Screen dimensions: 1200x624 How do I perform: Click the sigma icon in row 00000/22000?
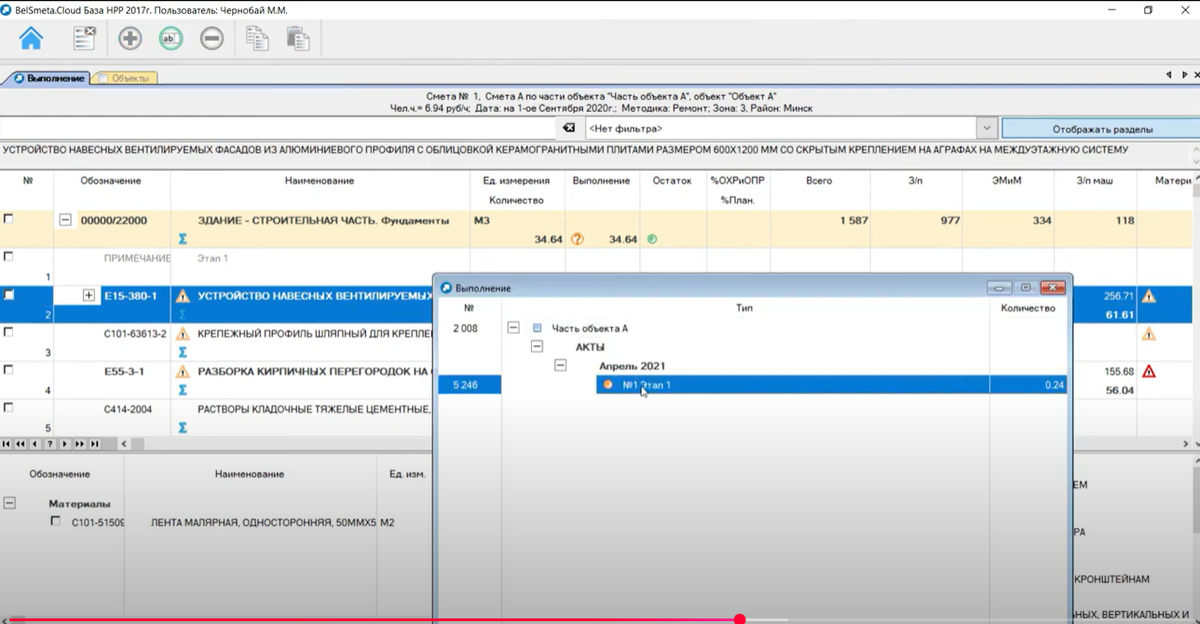coord(182,239)
